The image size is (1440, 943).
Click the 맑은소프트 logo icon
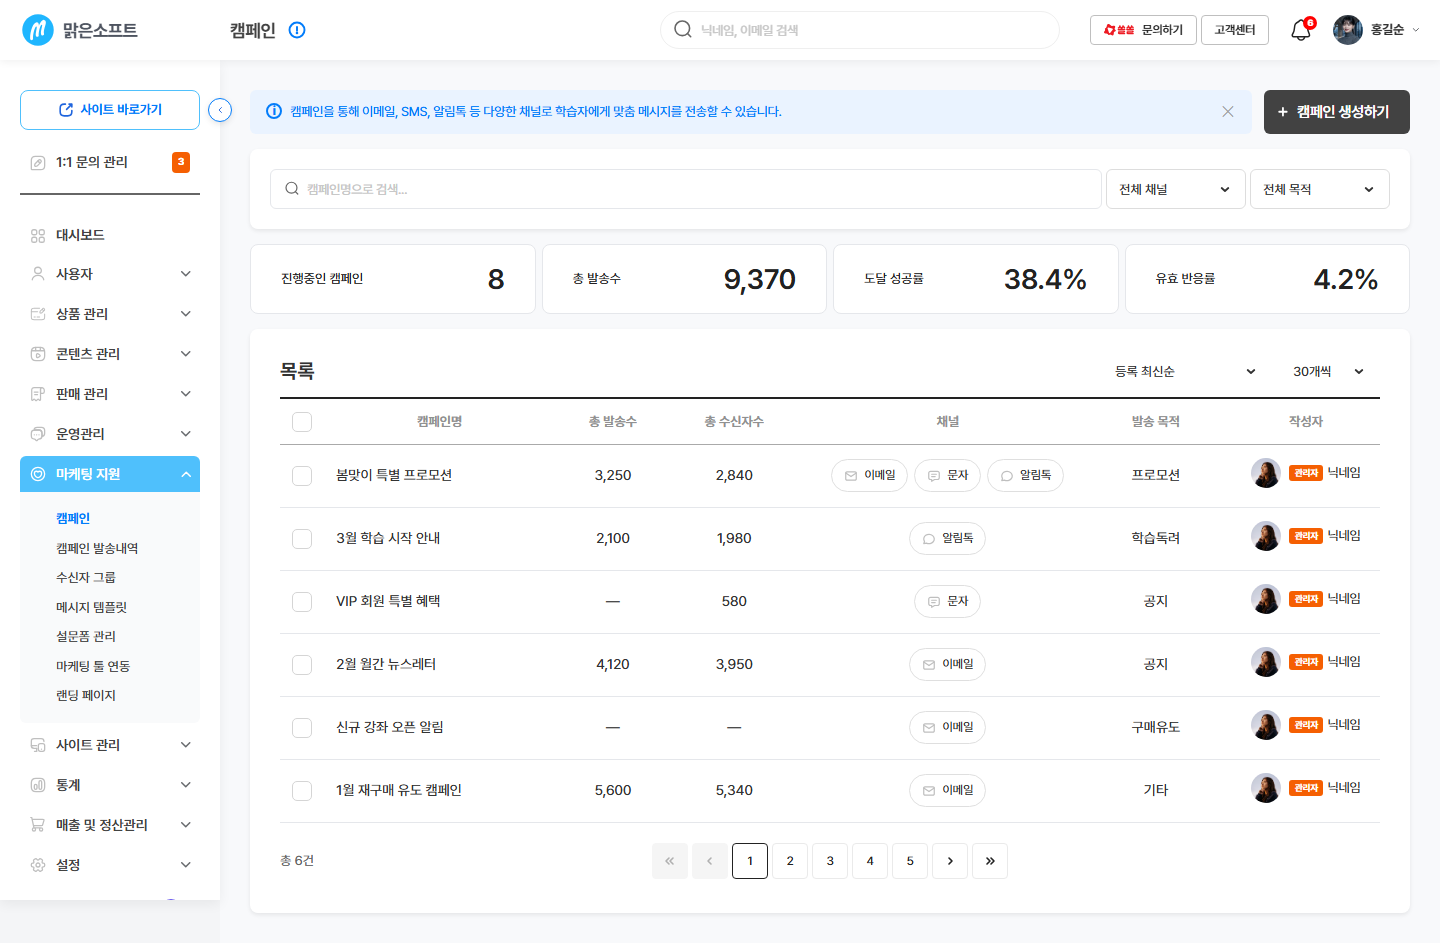coord(38,30)
